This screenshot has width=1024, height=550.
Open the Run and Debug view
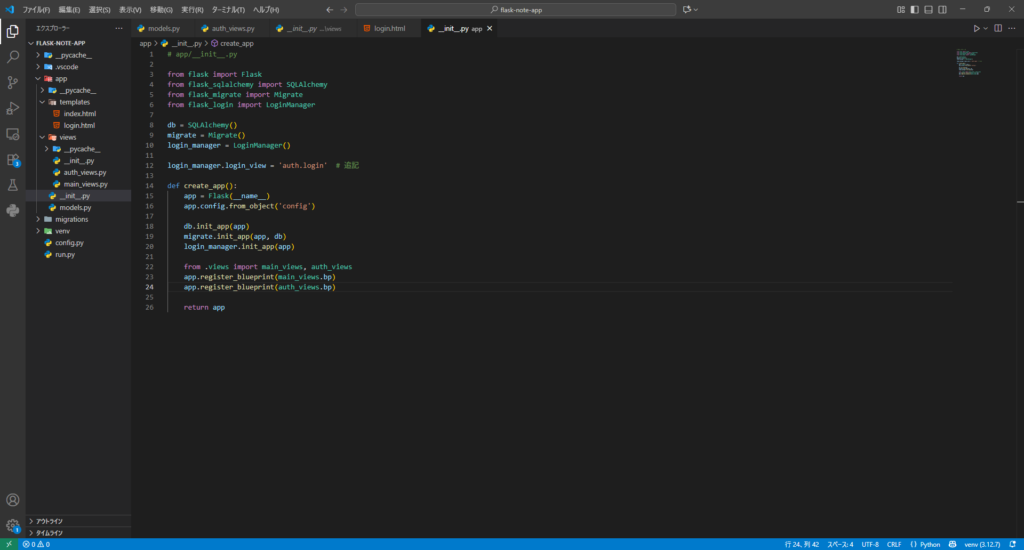[x=13, y=108]
